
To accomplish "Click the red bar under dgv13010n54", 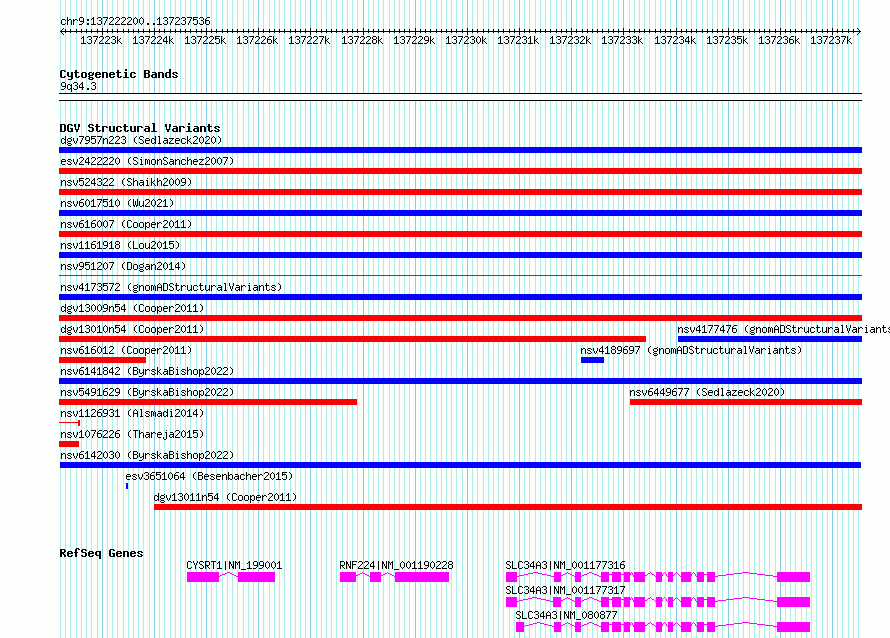I will tap(352, 339).
